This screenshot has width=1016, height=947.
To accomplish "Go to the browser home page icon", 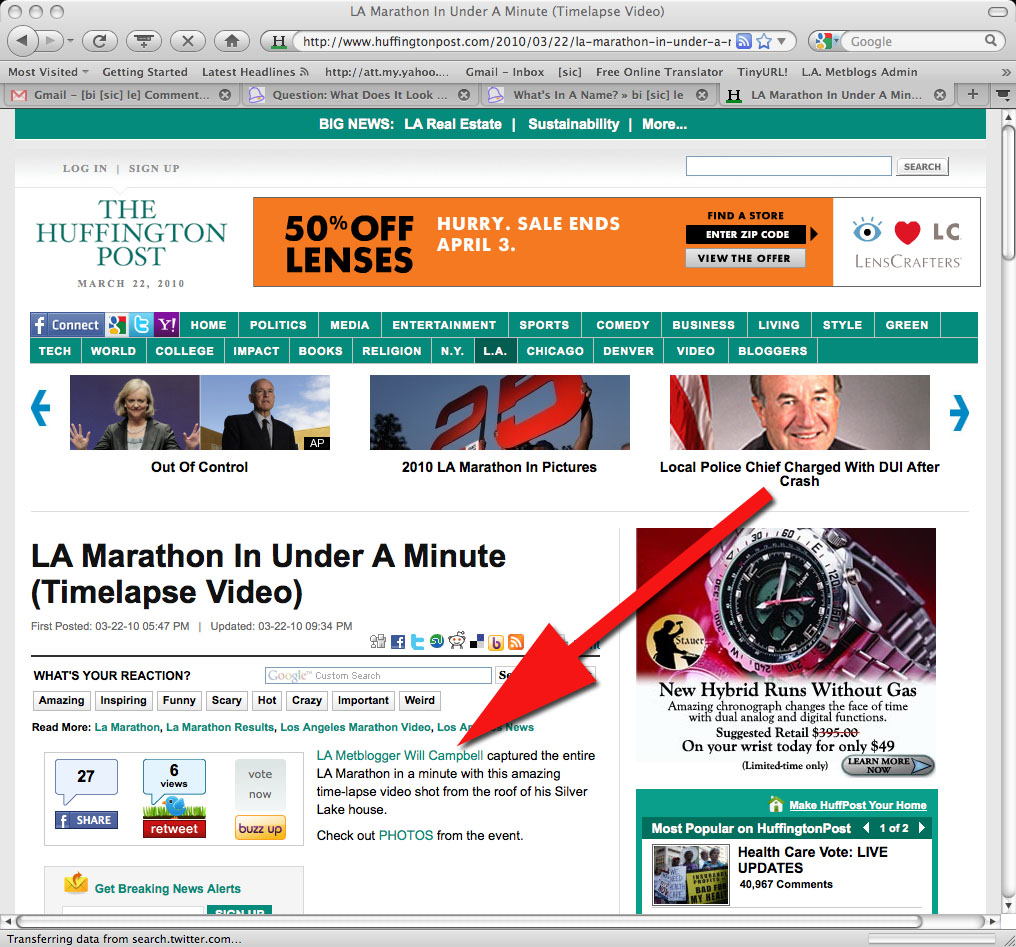I will 231,41.
